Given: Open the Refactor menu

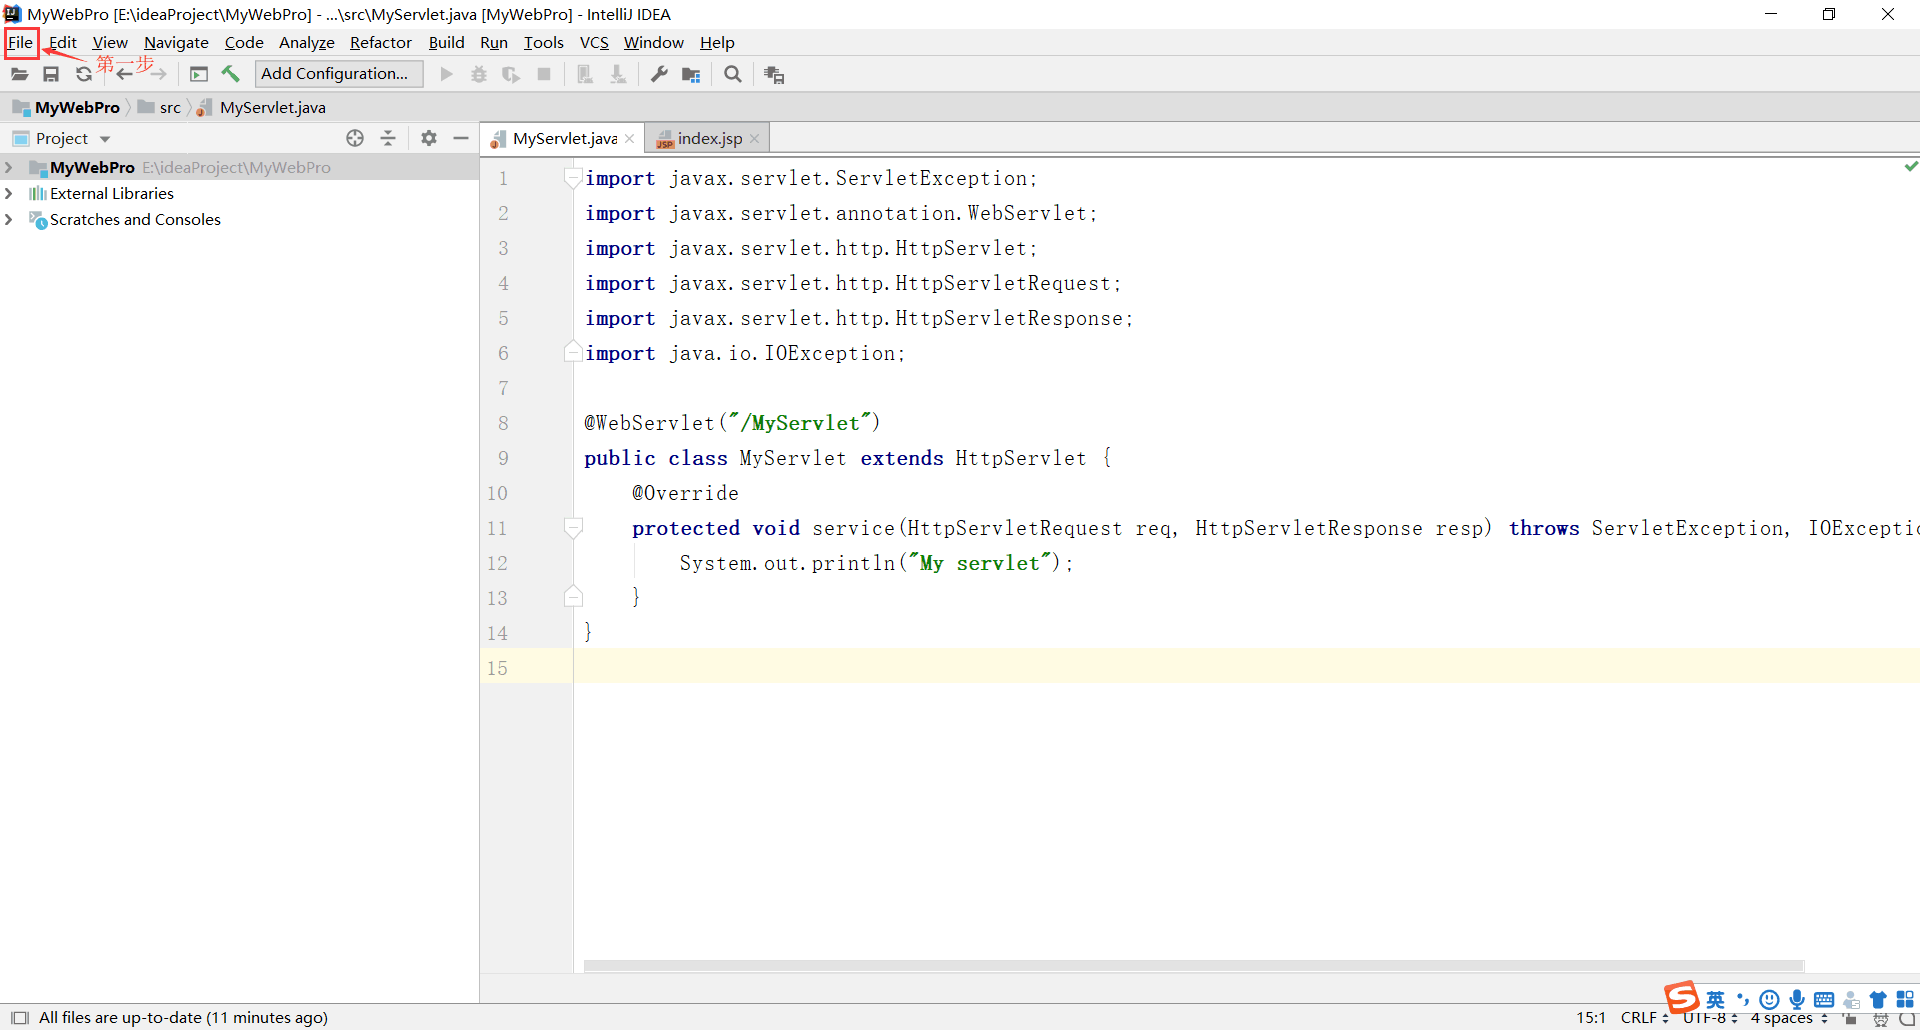Looking at the screenshot, I should 380,43.
